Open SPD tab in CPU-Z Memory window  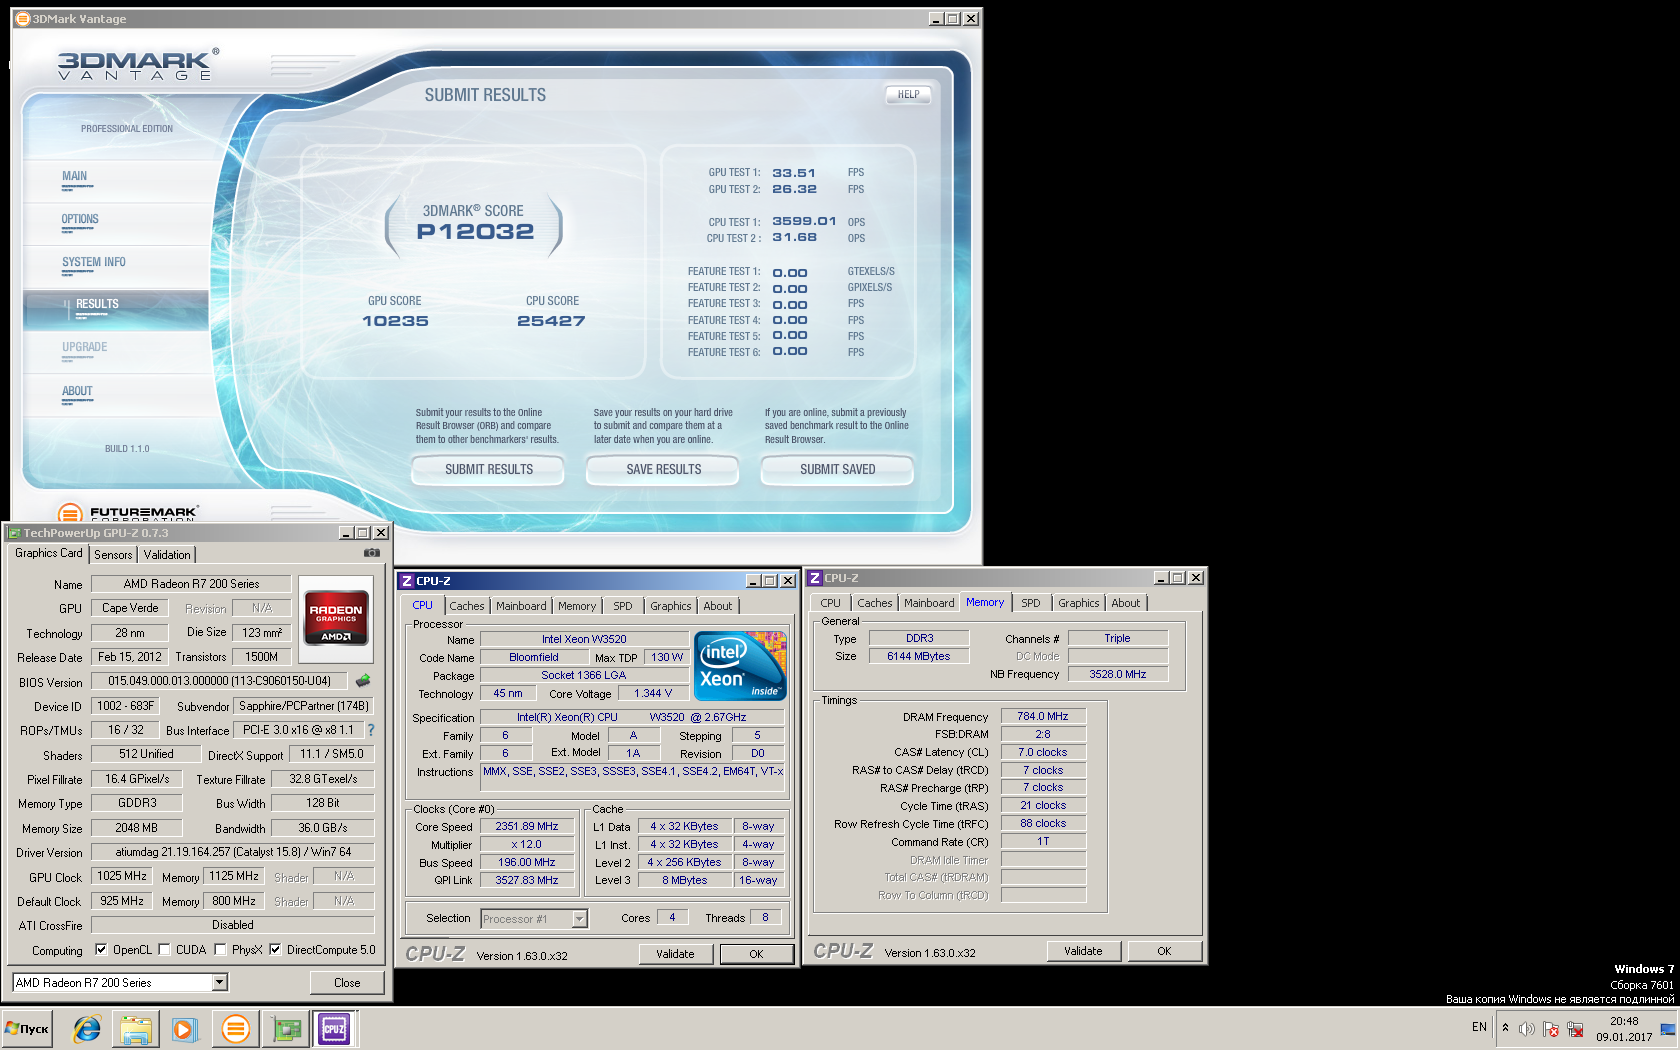[1031, 603]
